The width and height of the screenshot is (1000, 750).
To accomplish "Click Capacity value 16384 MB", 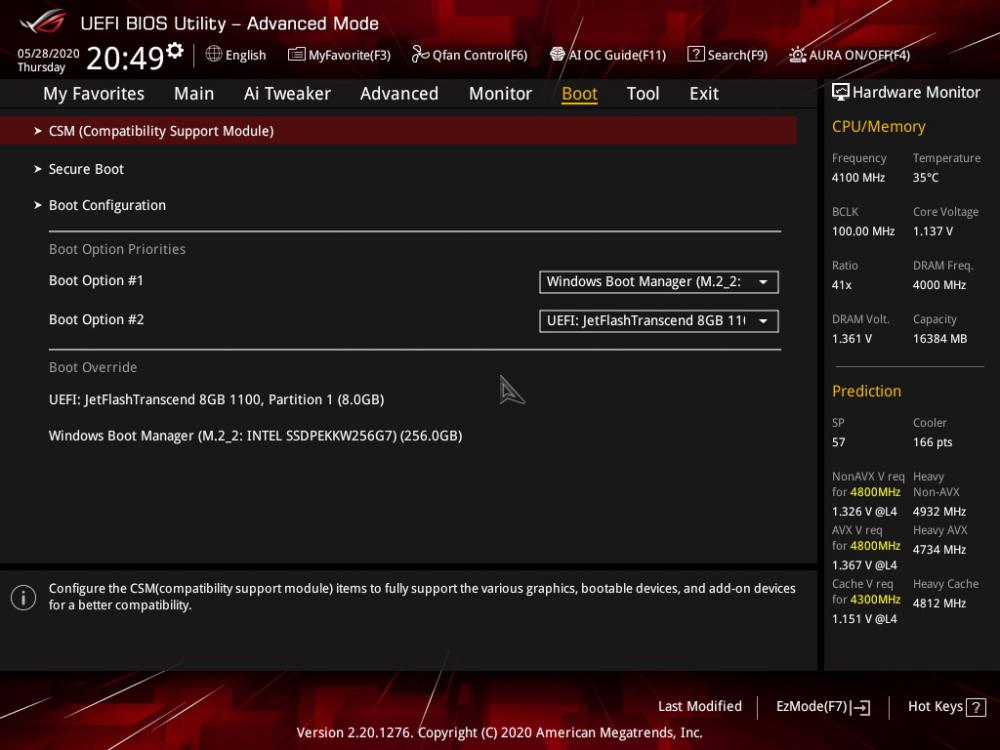I will (x=940, y=339).
